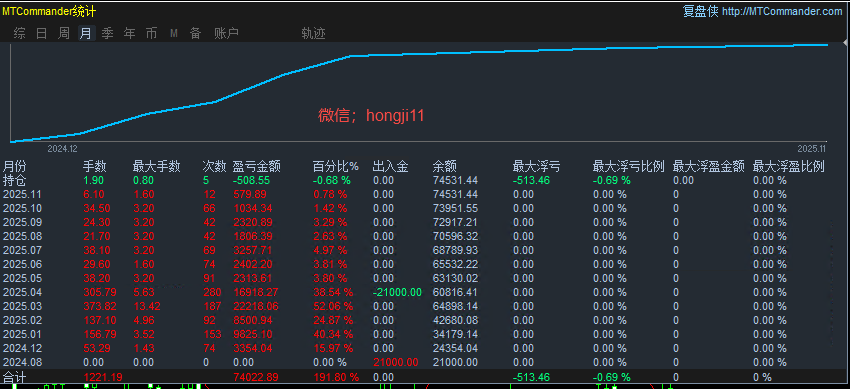The width and height of the screenshot is (850, 389).
Task: Open the M tab
Action: 174,34
